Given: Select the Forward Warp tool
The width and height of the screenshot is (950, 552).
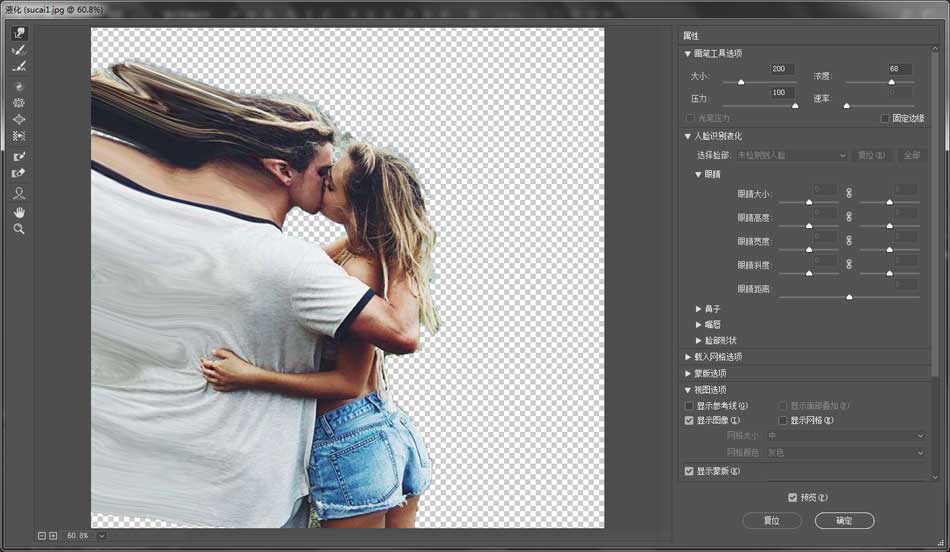Looking at the screenshot, I should tap(19, 33).
